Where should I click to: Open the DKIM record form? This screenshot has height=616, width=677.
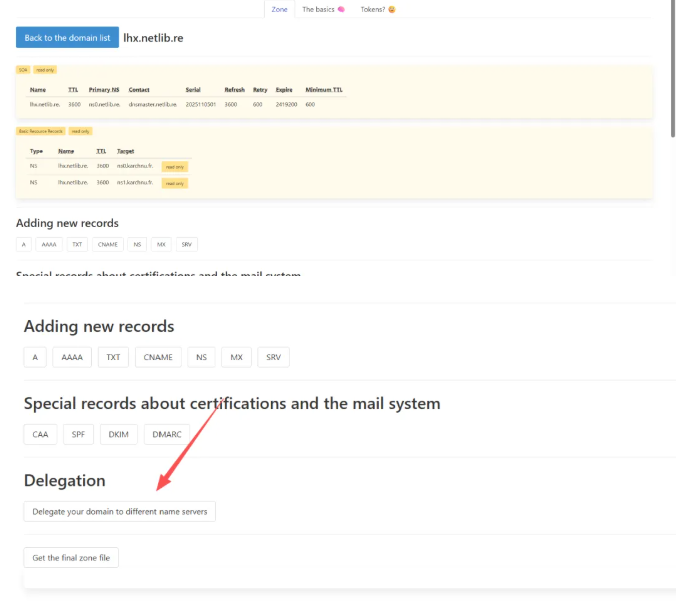click(118, 434)
